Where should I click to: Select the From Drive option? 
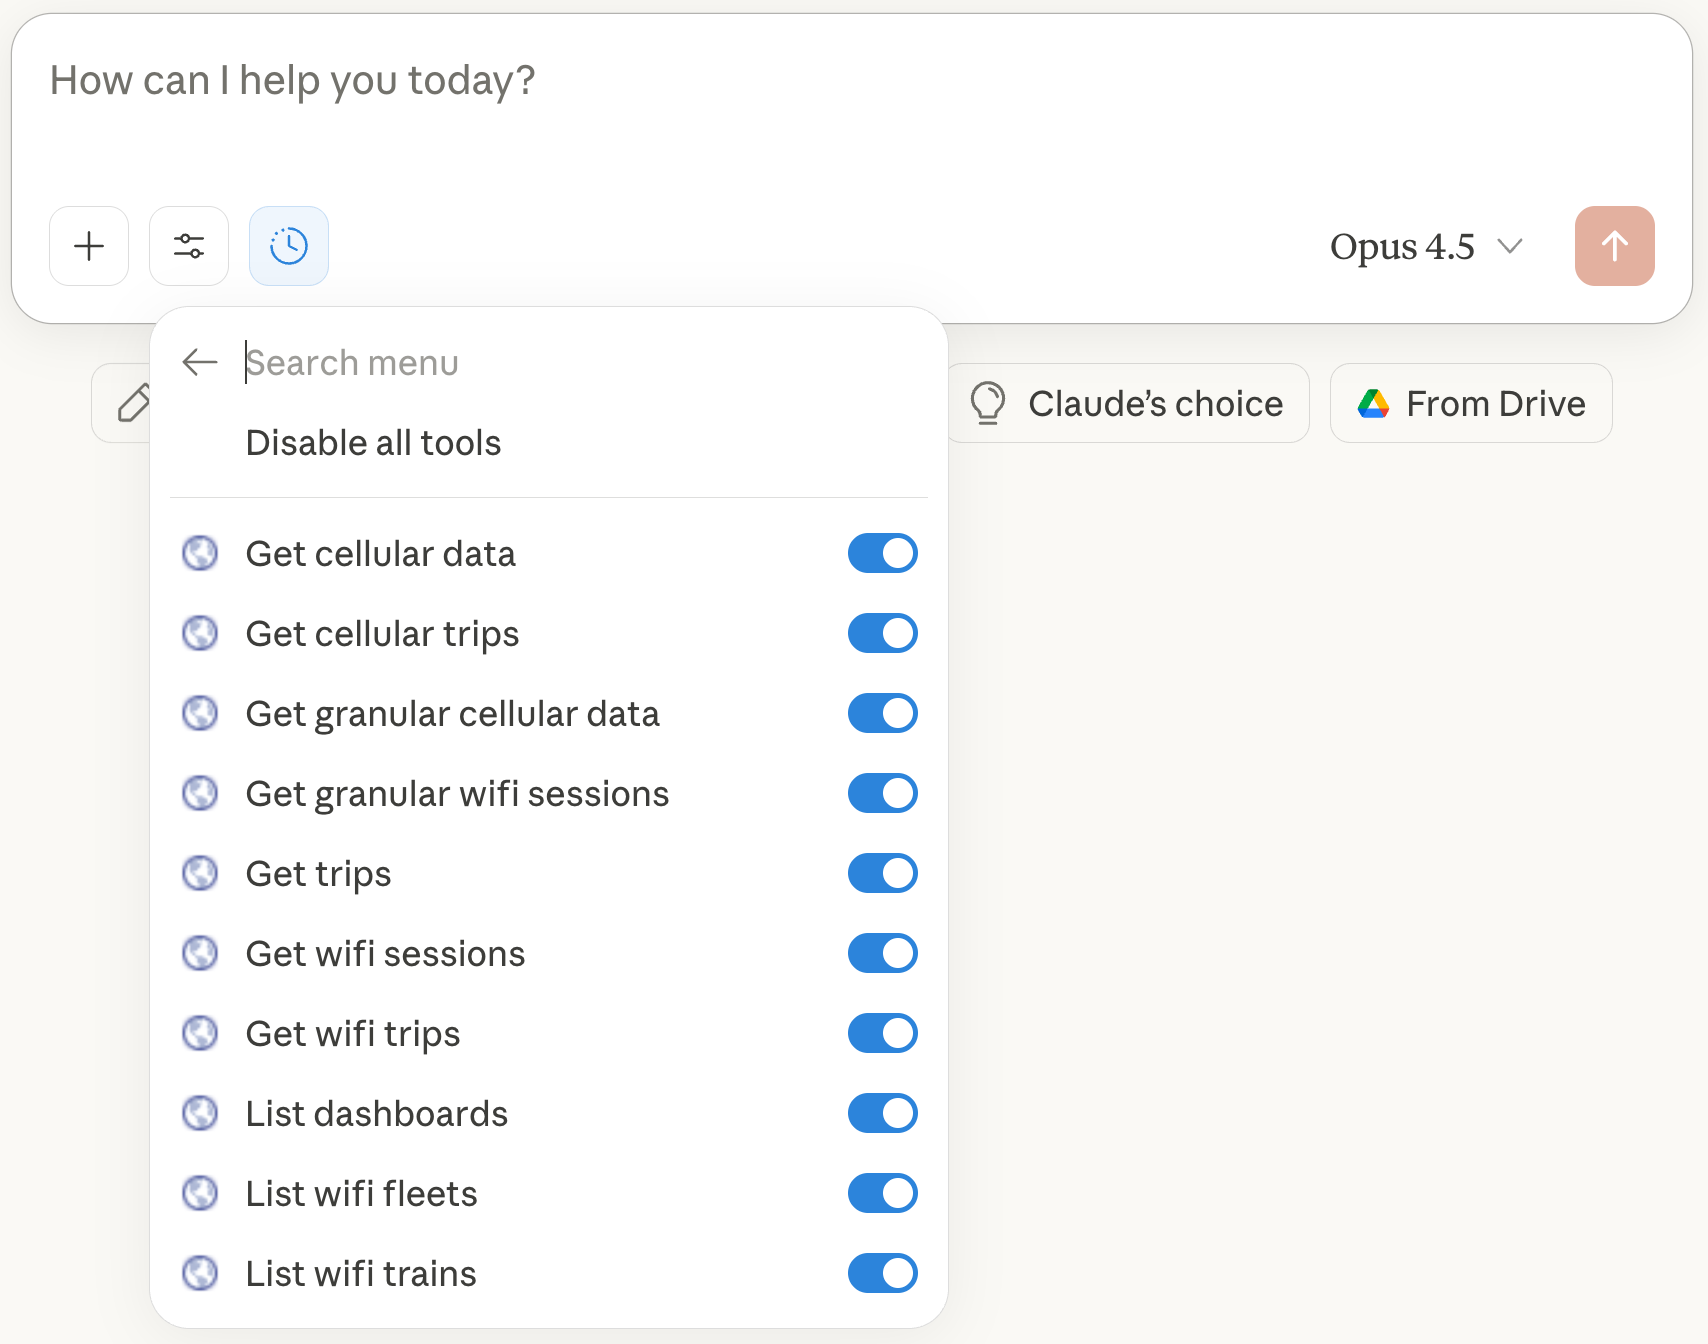(1470, 403)
